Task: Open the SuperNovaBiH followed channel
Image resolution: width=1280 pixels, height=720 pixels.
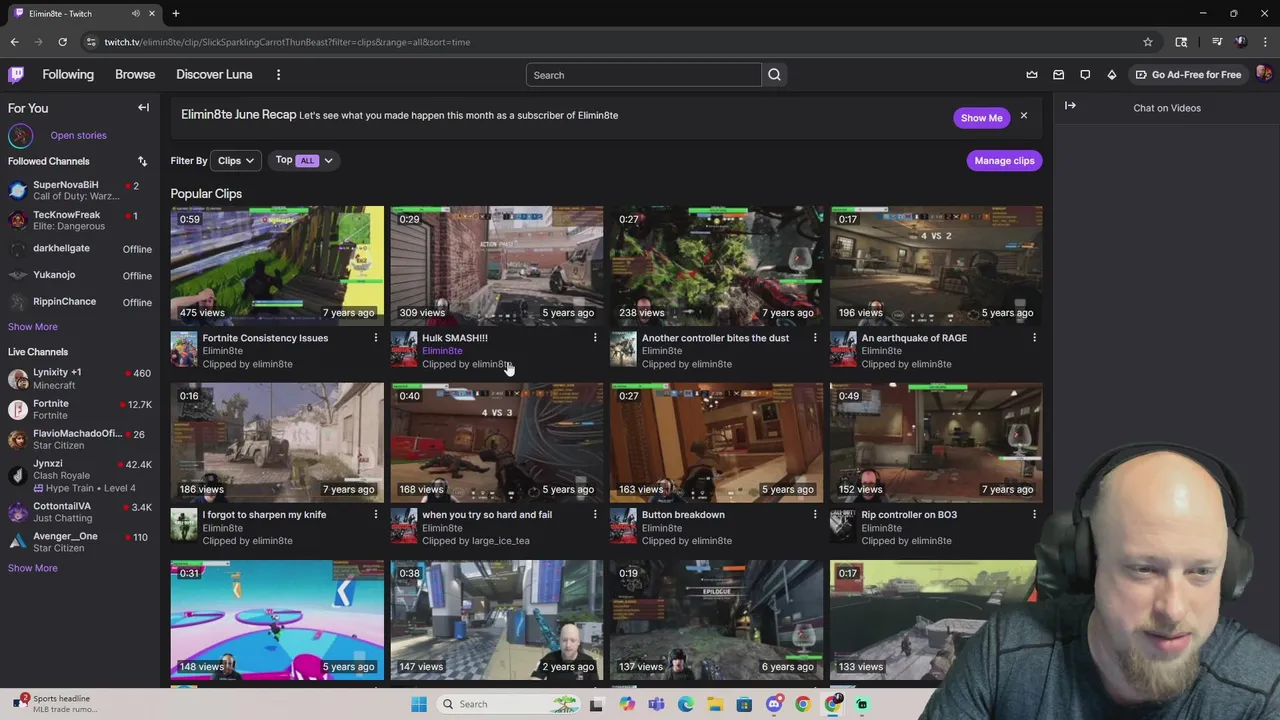Action: coord(79,190)
